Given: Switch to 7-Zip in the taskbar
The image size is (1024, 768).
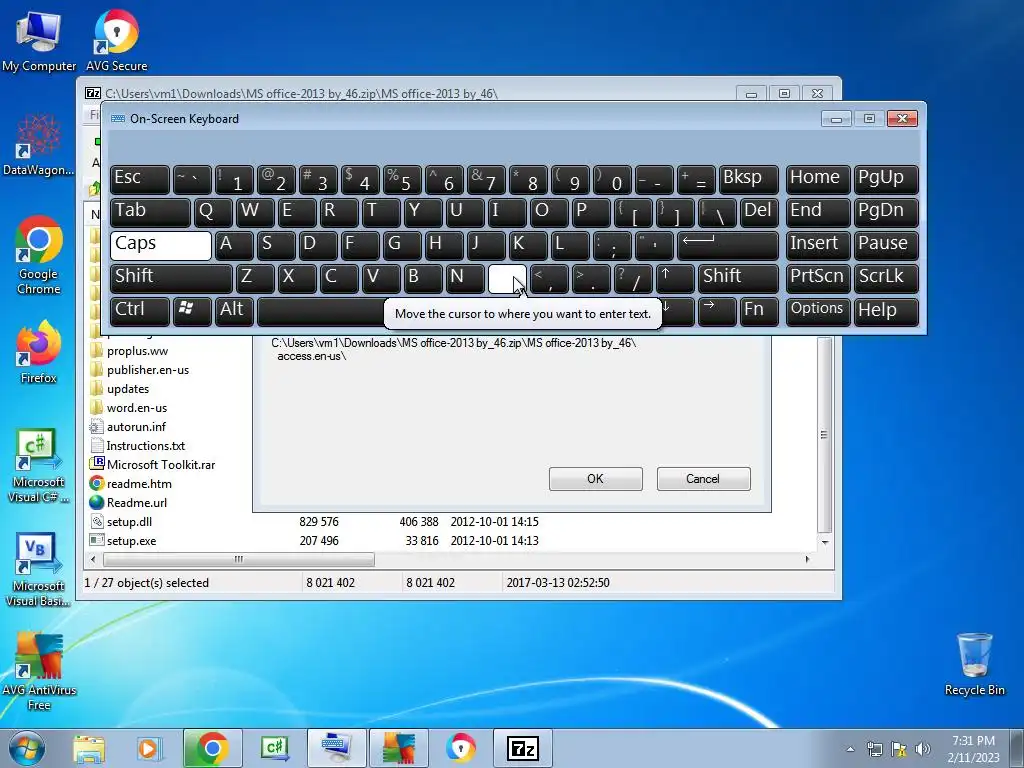Looking at the screenshot, I should point(523,748).
